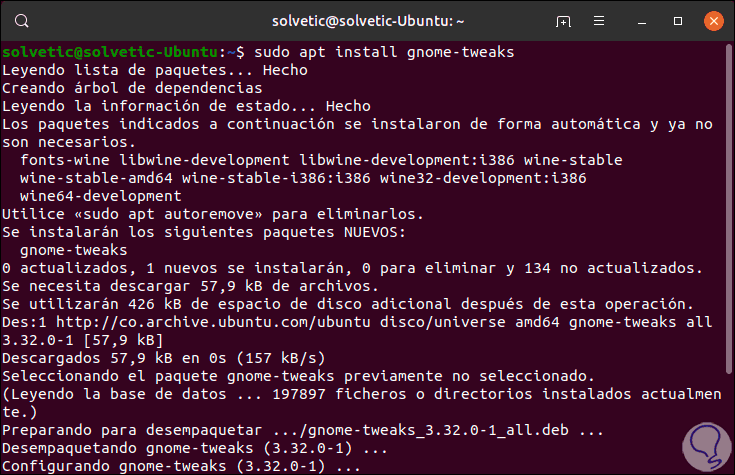Click the package 'wine-stable-i386:i386'
This screenshot has height=475, width=735.
276,178
